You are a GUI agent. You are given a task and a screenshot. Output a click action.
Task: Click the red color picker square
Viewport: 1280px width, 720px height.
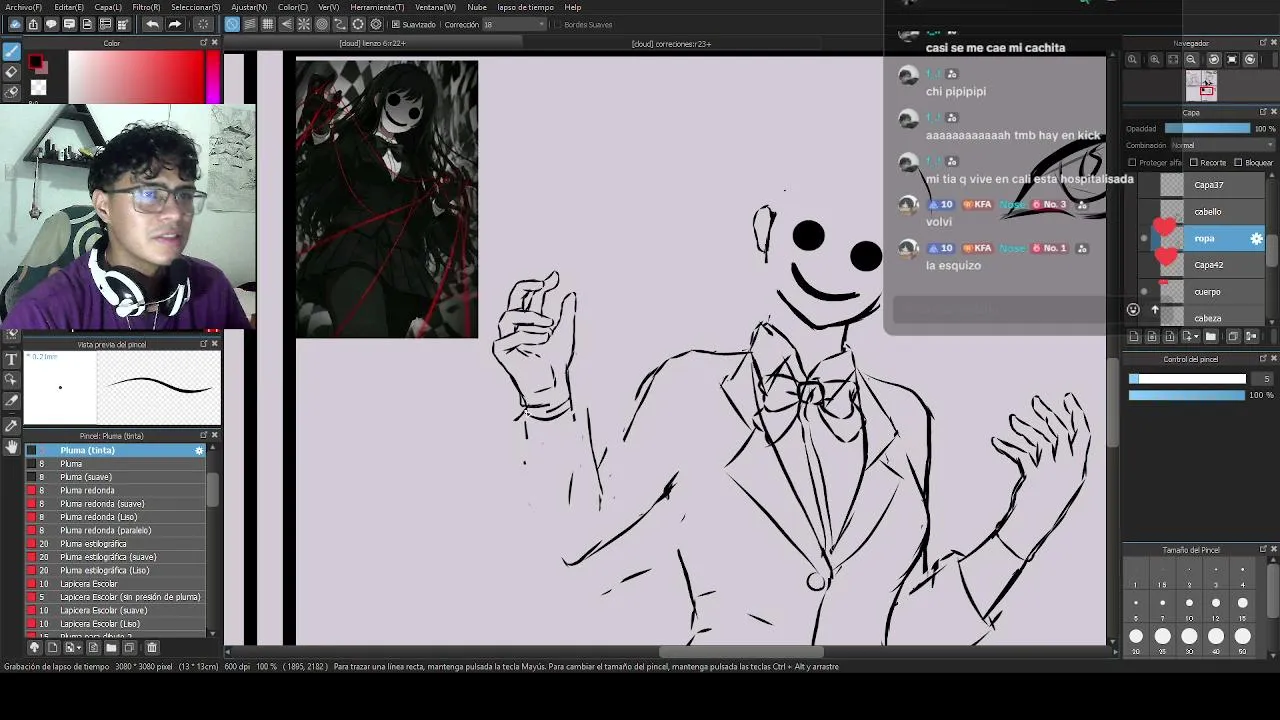[x=136, y=77]
